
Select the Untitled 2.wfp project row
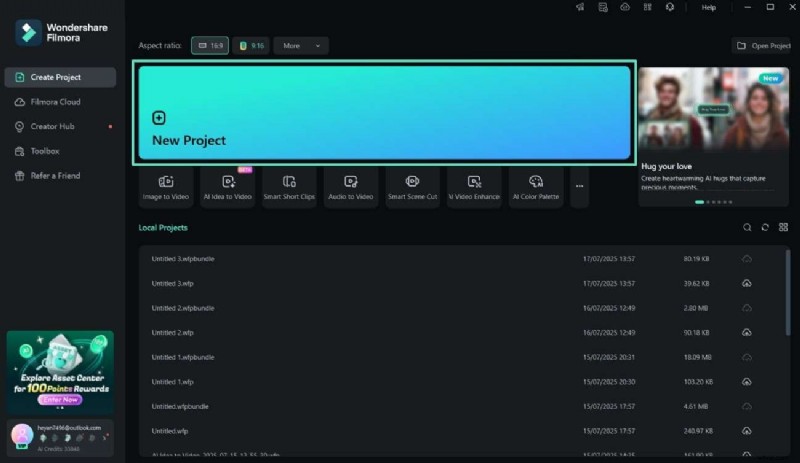coord(462,332)
